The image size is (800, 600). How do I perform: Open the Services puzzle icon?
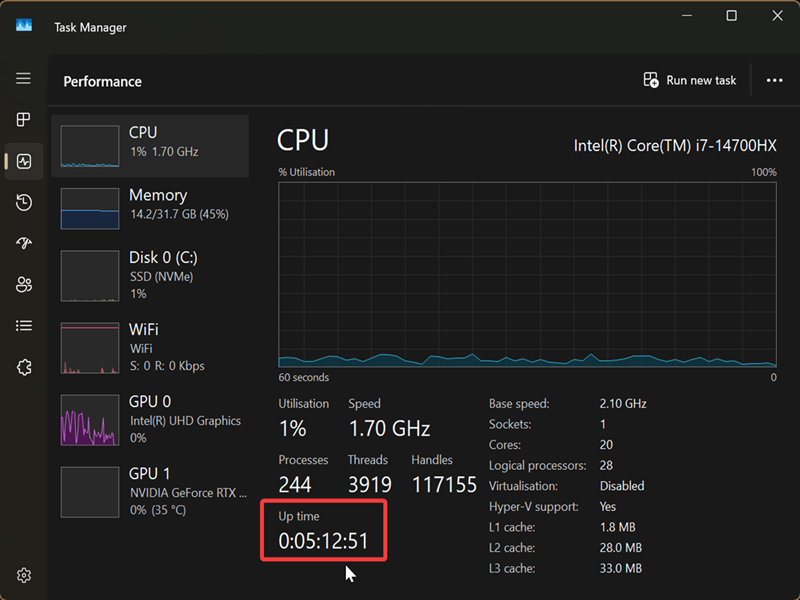(24, 367)
